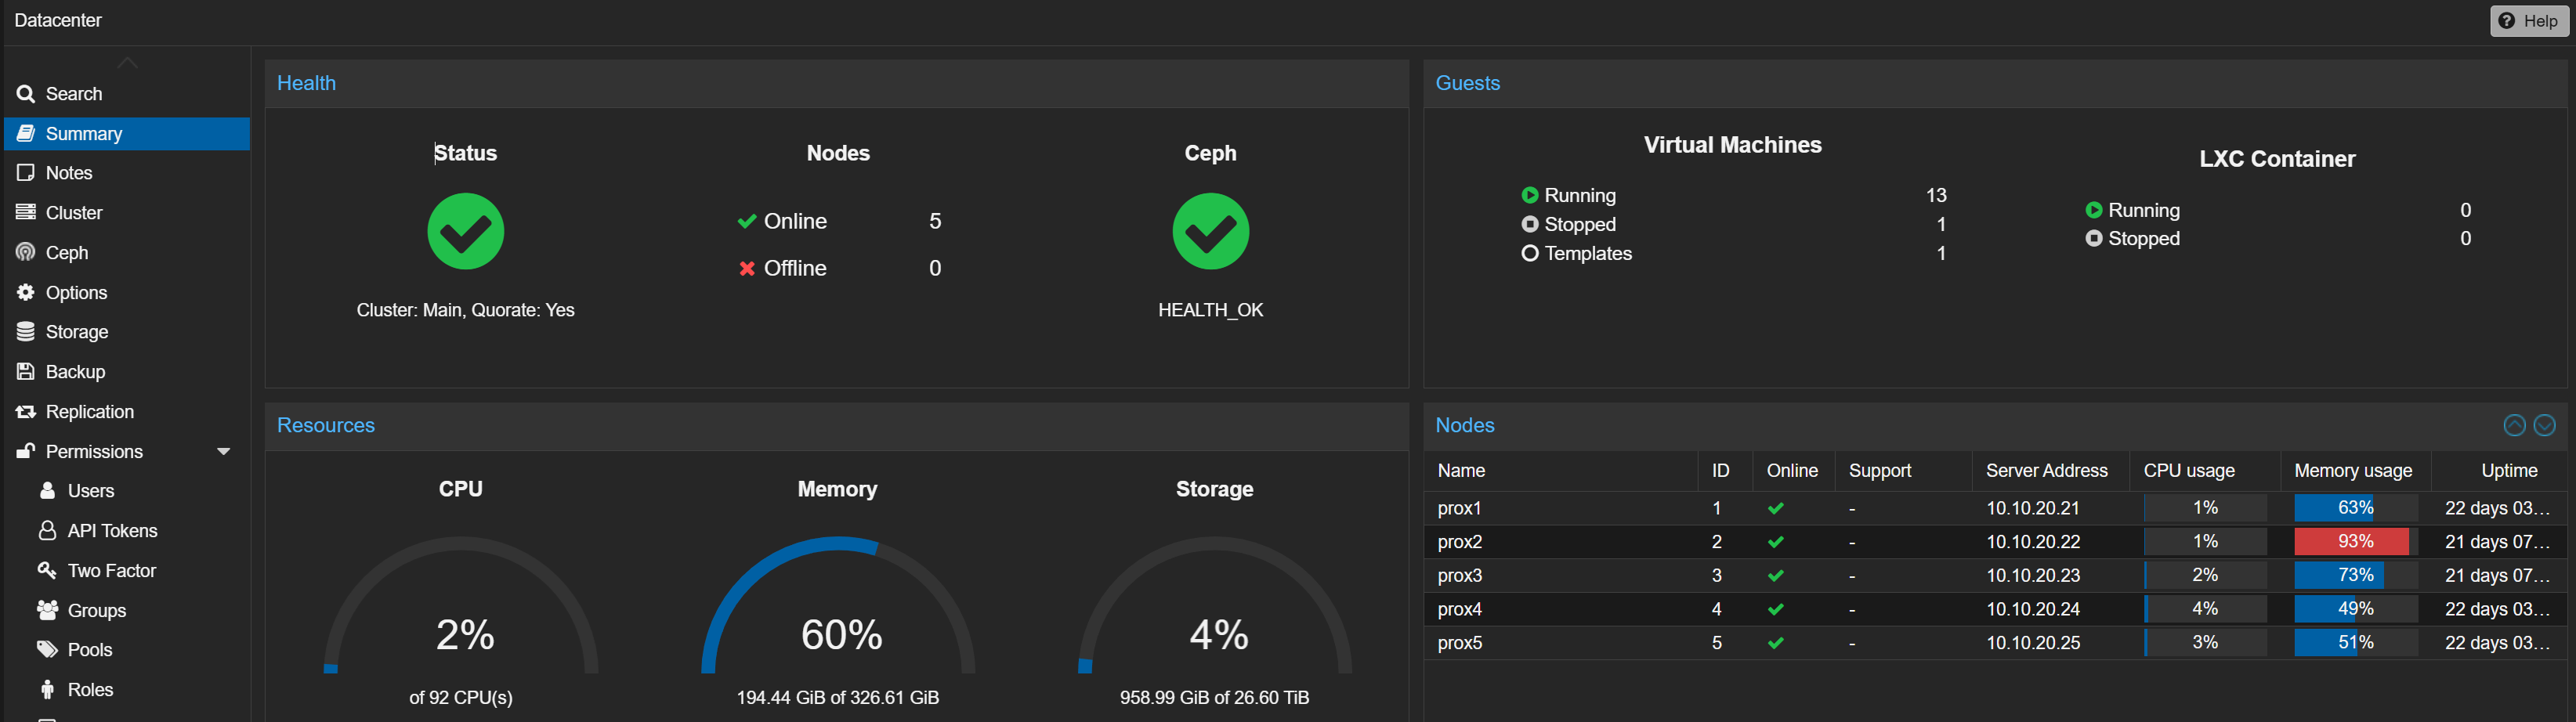Open Storage via its database icon
The width and height of the screenshot is (2576, 722).
(x=26, y=332)
